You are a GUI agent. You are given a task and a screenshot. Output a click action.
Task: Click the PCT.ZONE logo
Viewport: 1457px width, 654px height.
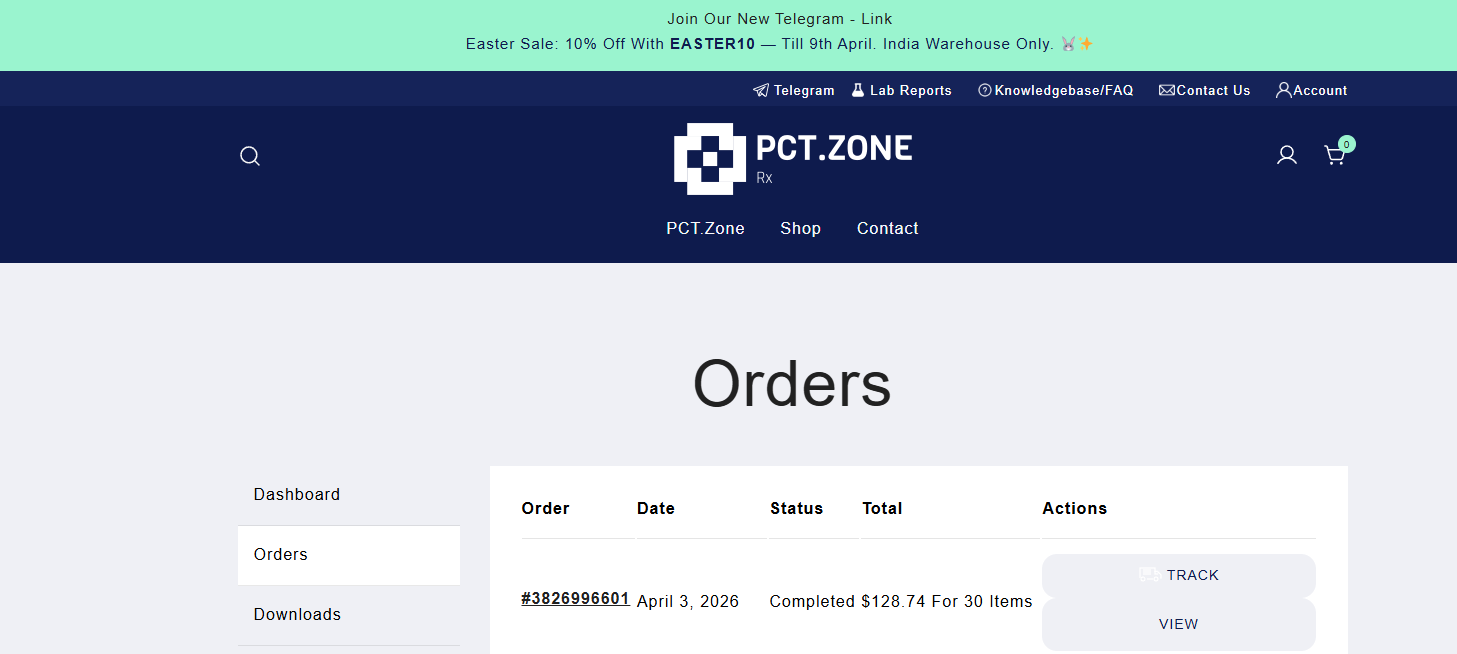pos(792,158)
